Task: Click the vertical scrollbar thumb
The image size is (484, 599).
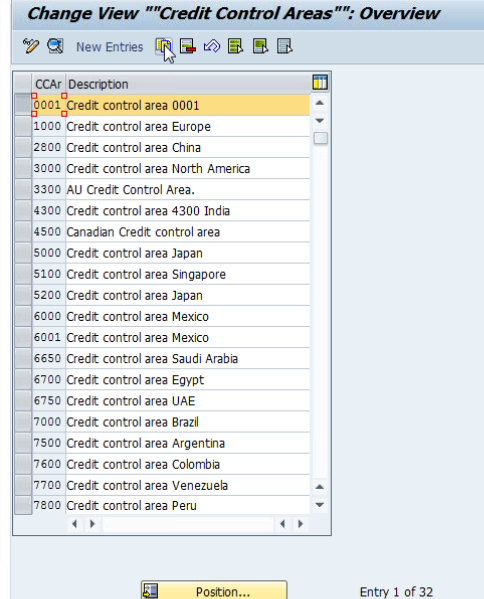Action: [x=321, y=138]
